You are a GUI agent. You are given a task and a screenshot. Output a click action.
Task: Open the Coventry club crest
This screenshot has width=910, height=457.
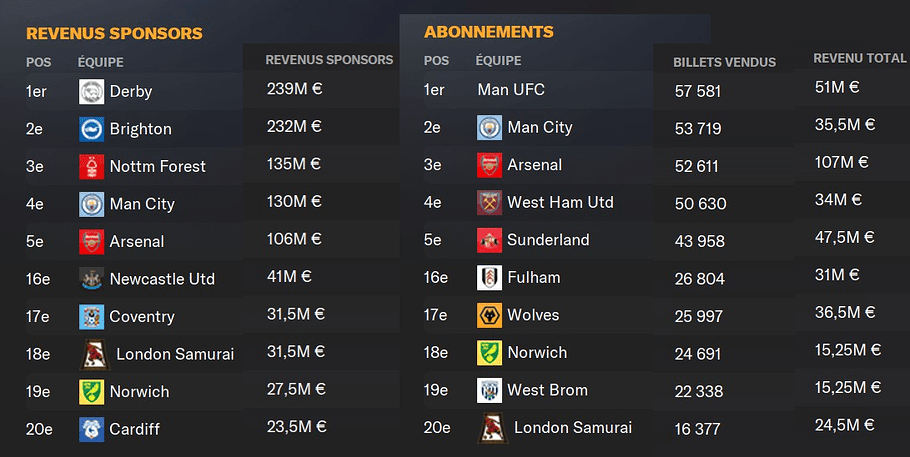92,317
